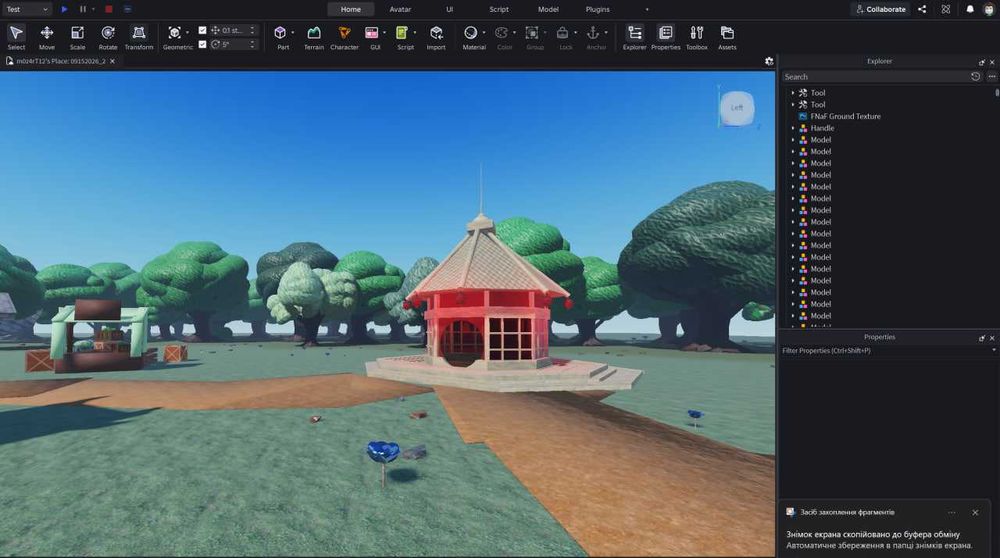1000x558 pixels.
Task: Select FNaF Ground Texture item
Action: [x=845, y=117]
